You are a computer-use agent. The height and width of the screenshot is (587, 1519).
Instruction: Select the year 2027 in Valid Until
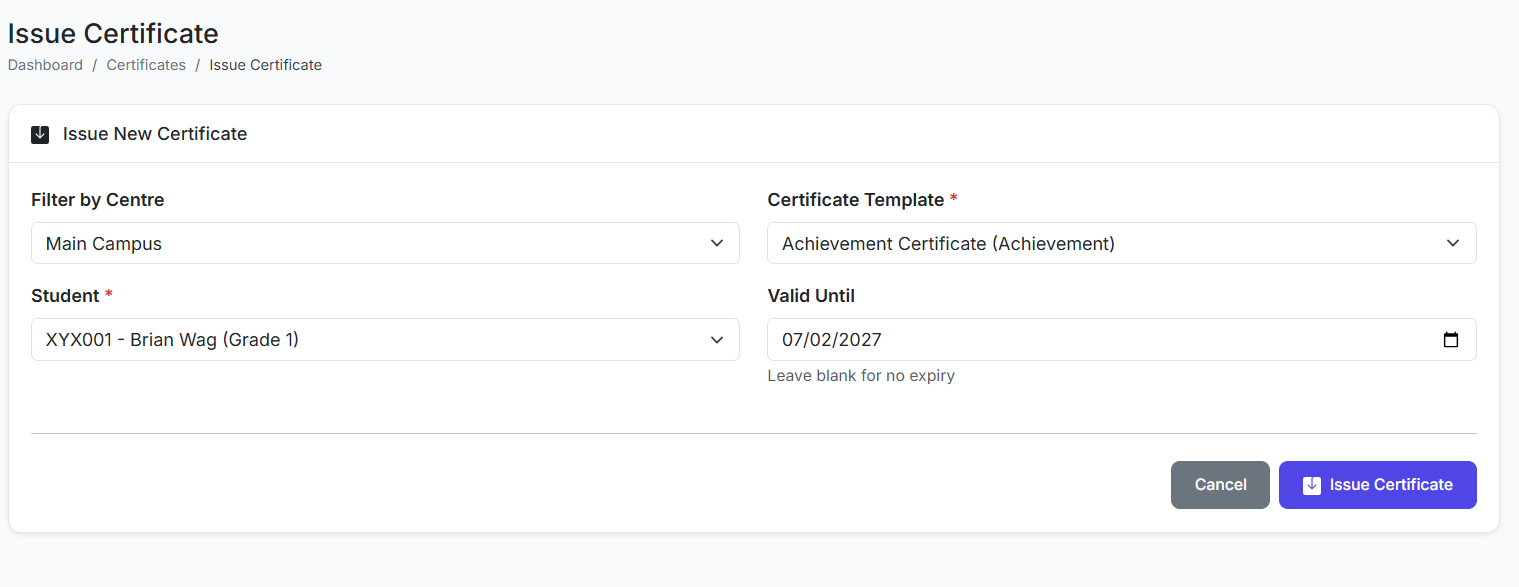[861, 340]
